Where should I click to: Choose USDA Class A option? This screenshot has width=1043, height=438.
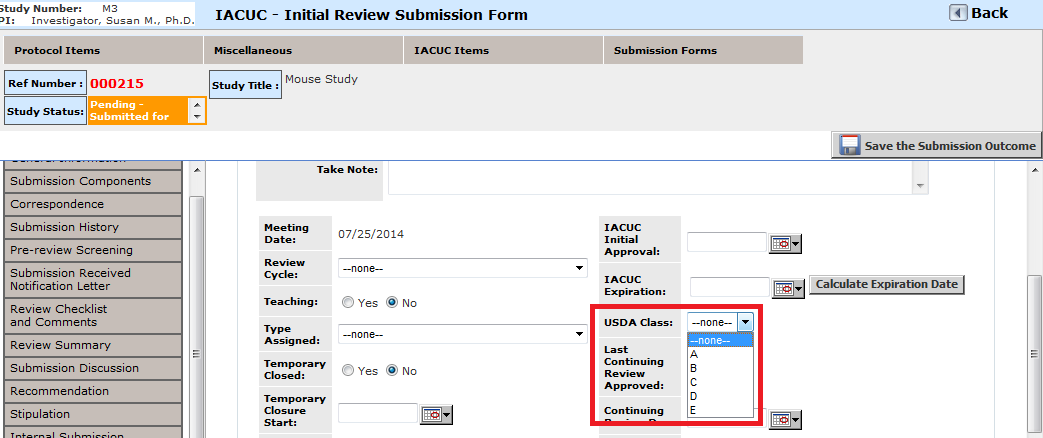720,354
